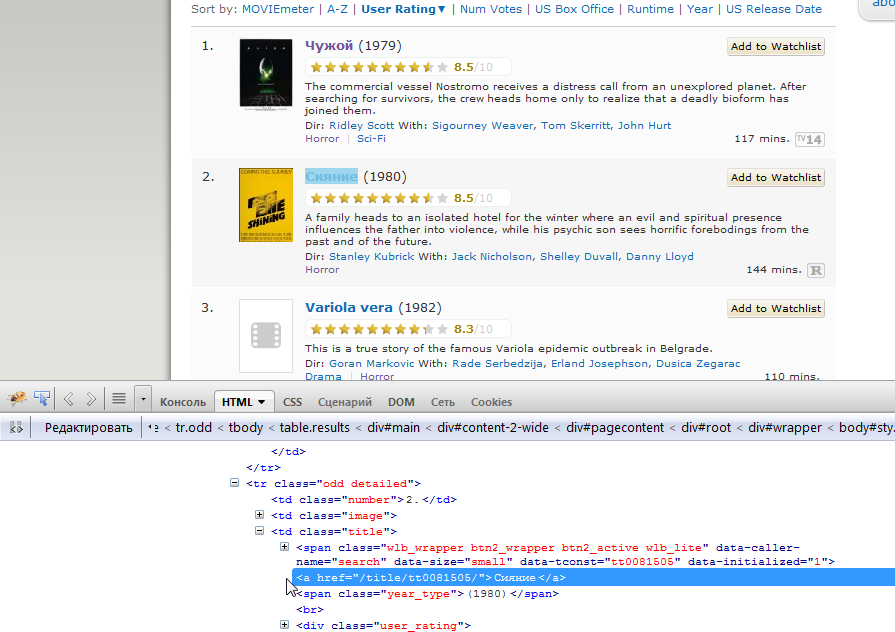Click the small icon left of Редактировать
The height and width of the screenshot is (632, 895).
pos(16,427)
